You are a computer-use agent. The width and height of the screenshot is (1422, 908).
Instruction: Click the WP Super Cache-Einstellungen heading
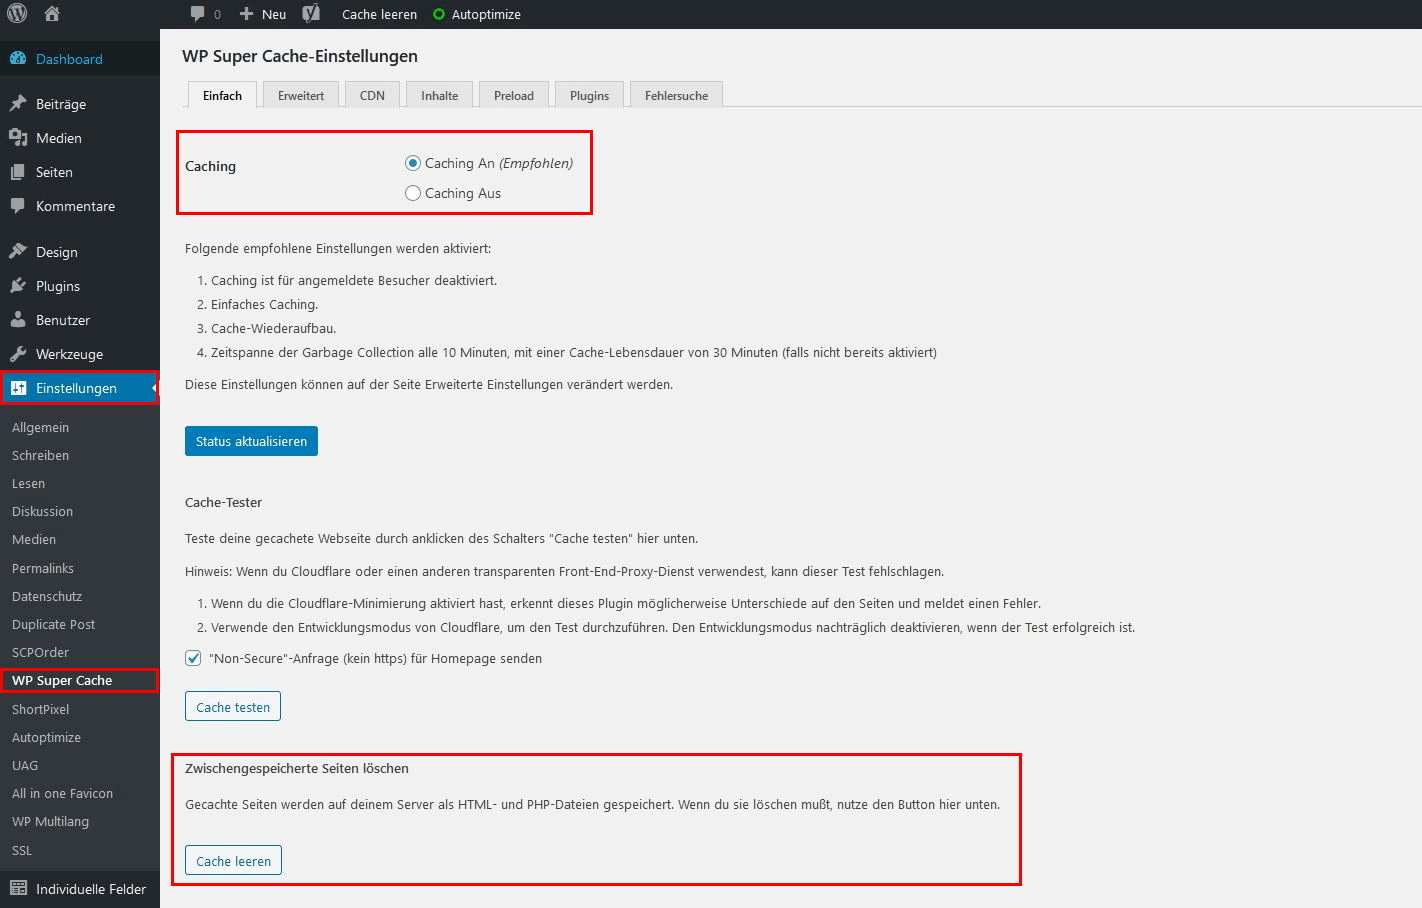point(300,56)
